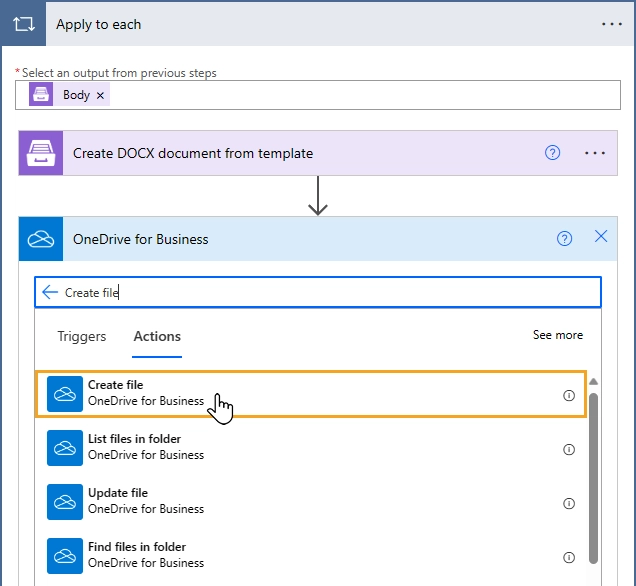Click the Body dynamic content token
This screenshot has height=586, width=636.
point(69,94)
